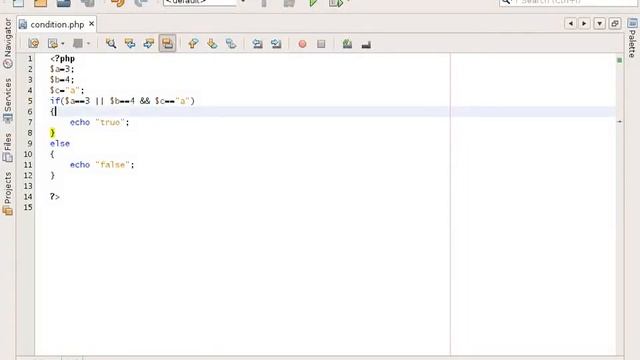
Task: Click the Redo icon in main toolbar
Action: pyautogui.click(x=141, y=3)
